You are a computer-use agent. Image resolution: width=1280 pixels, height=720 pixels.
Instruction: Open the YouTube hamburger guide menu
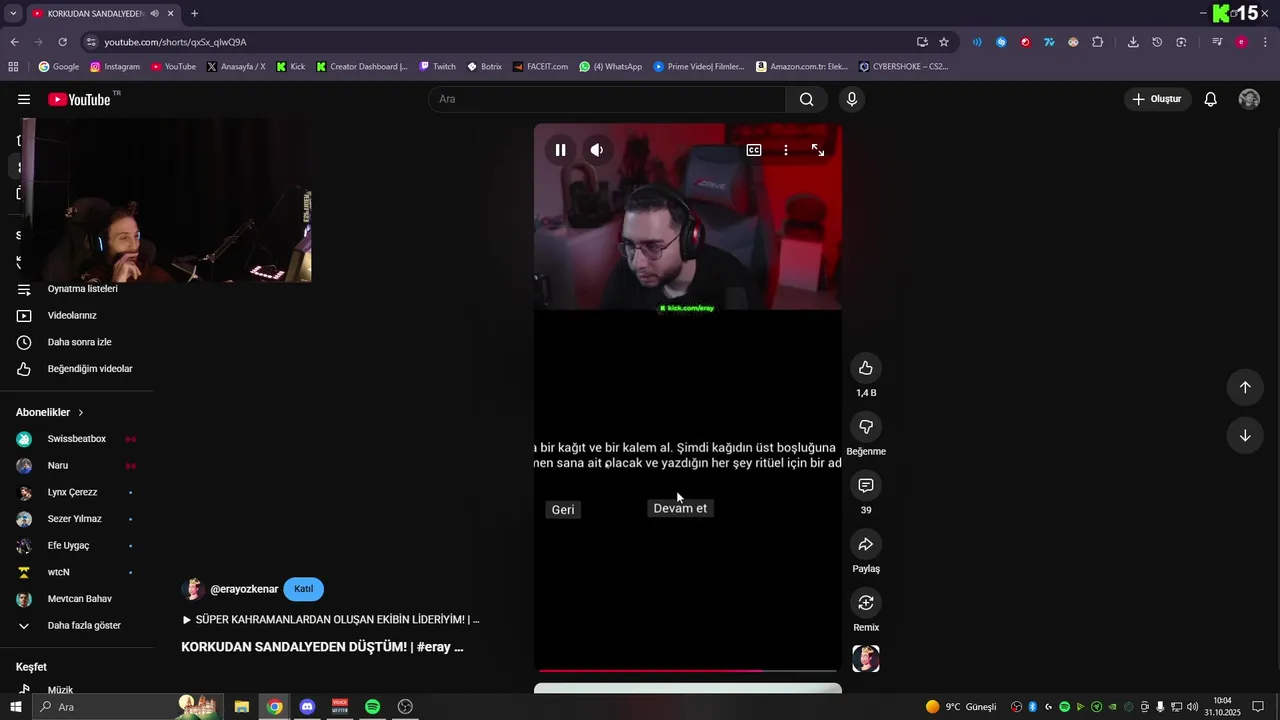pyautogui.click(x=24, y=99)
